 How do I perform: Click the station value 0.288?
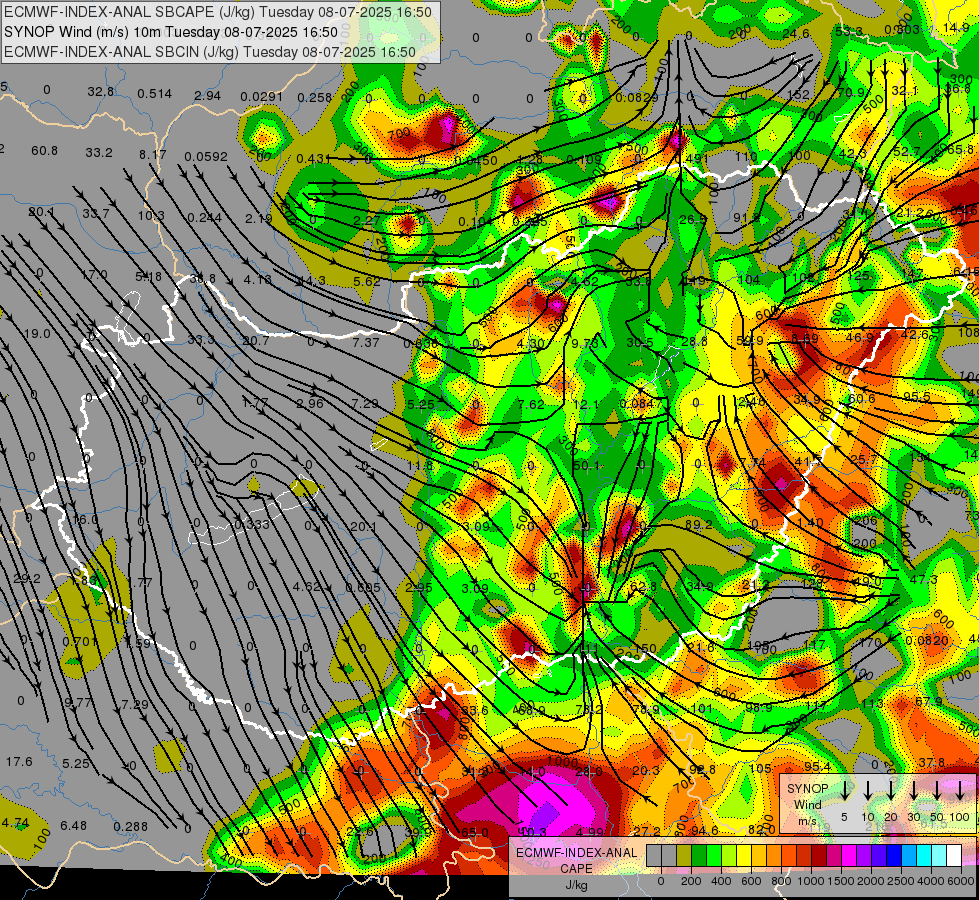130,826
